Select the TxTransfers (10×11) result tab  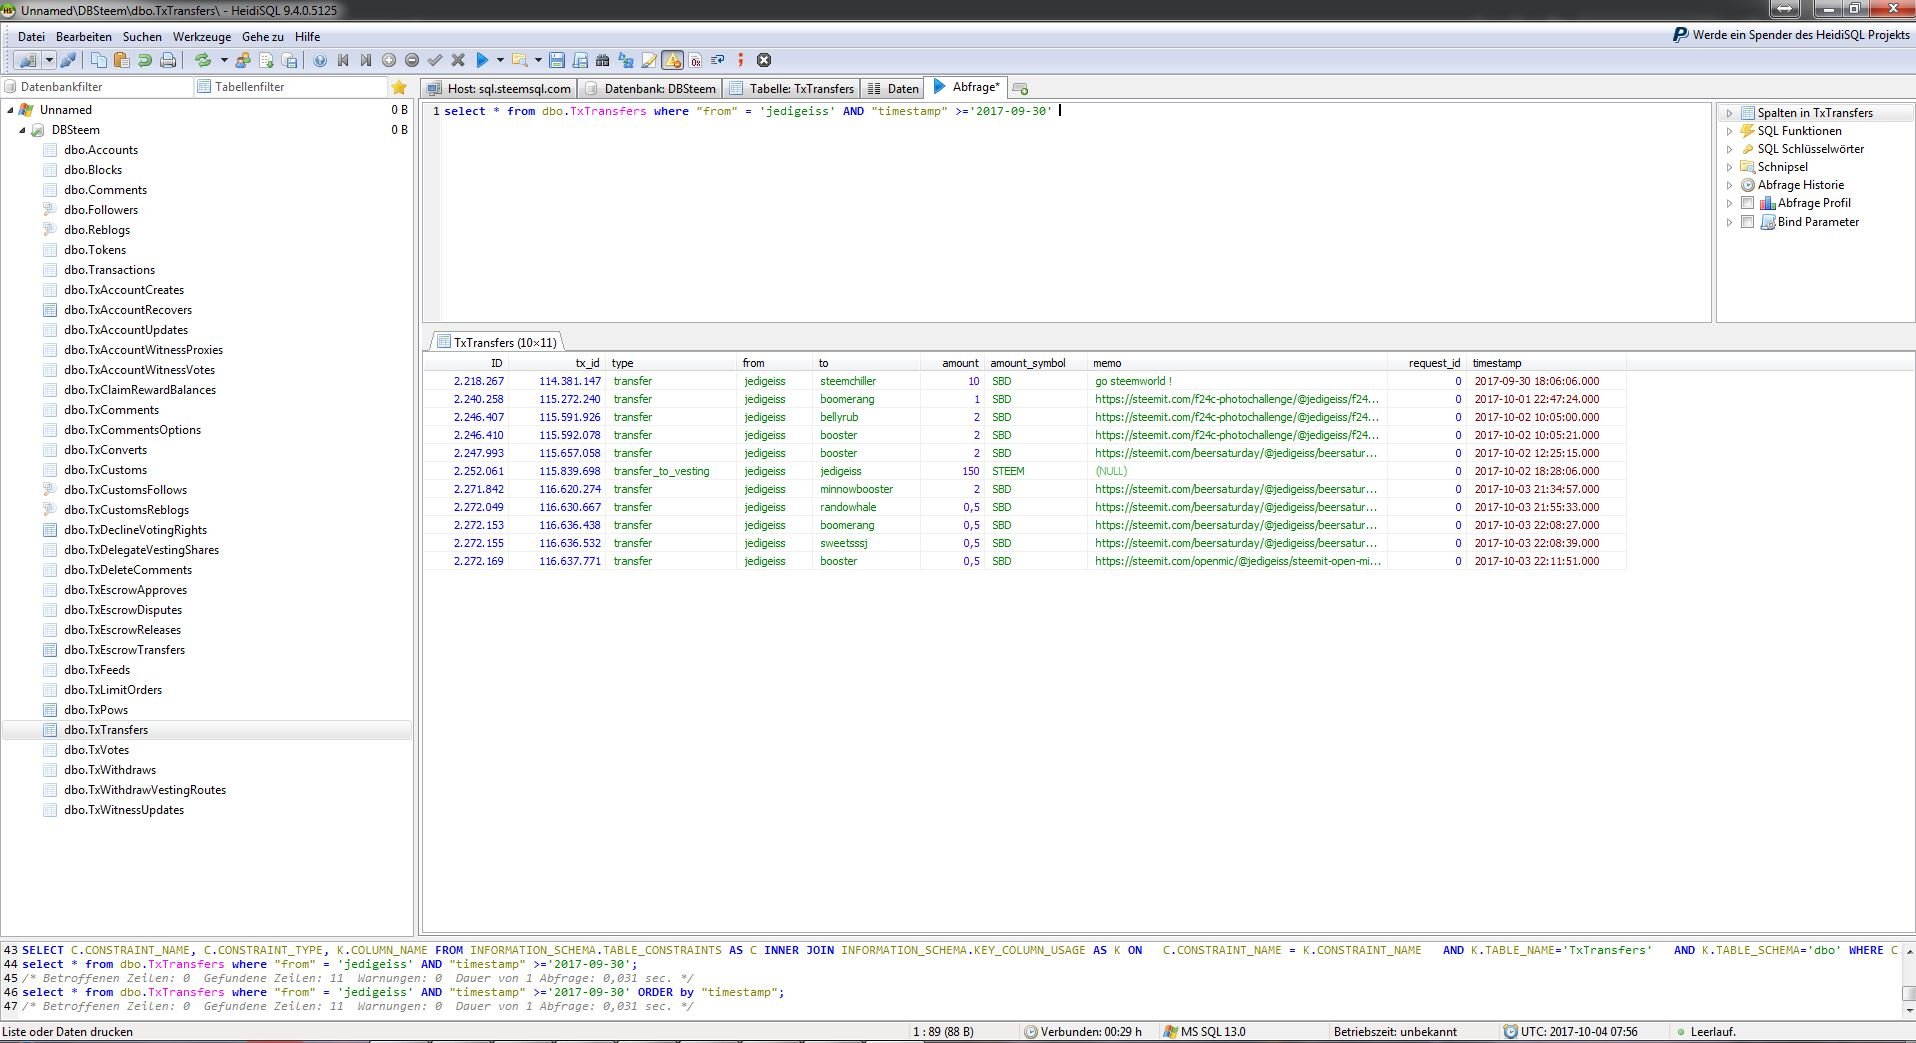496,342
